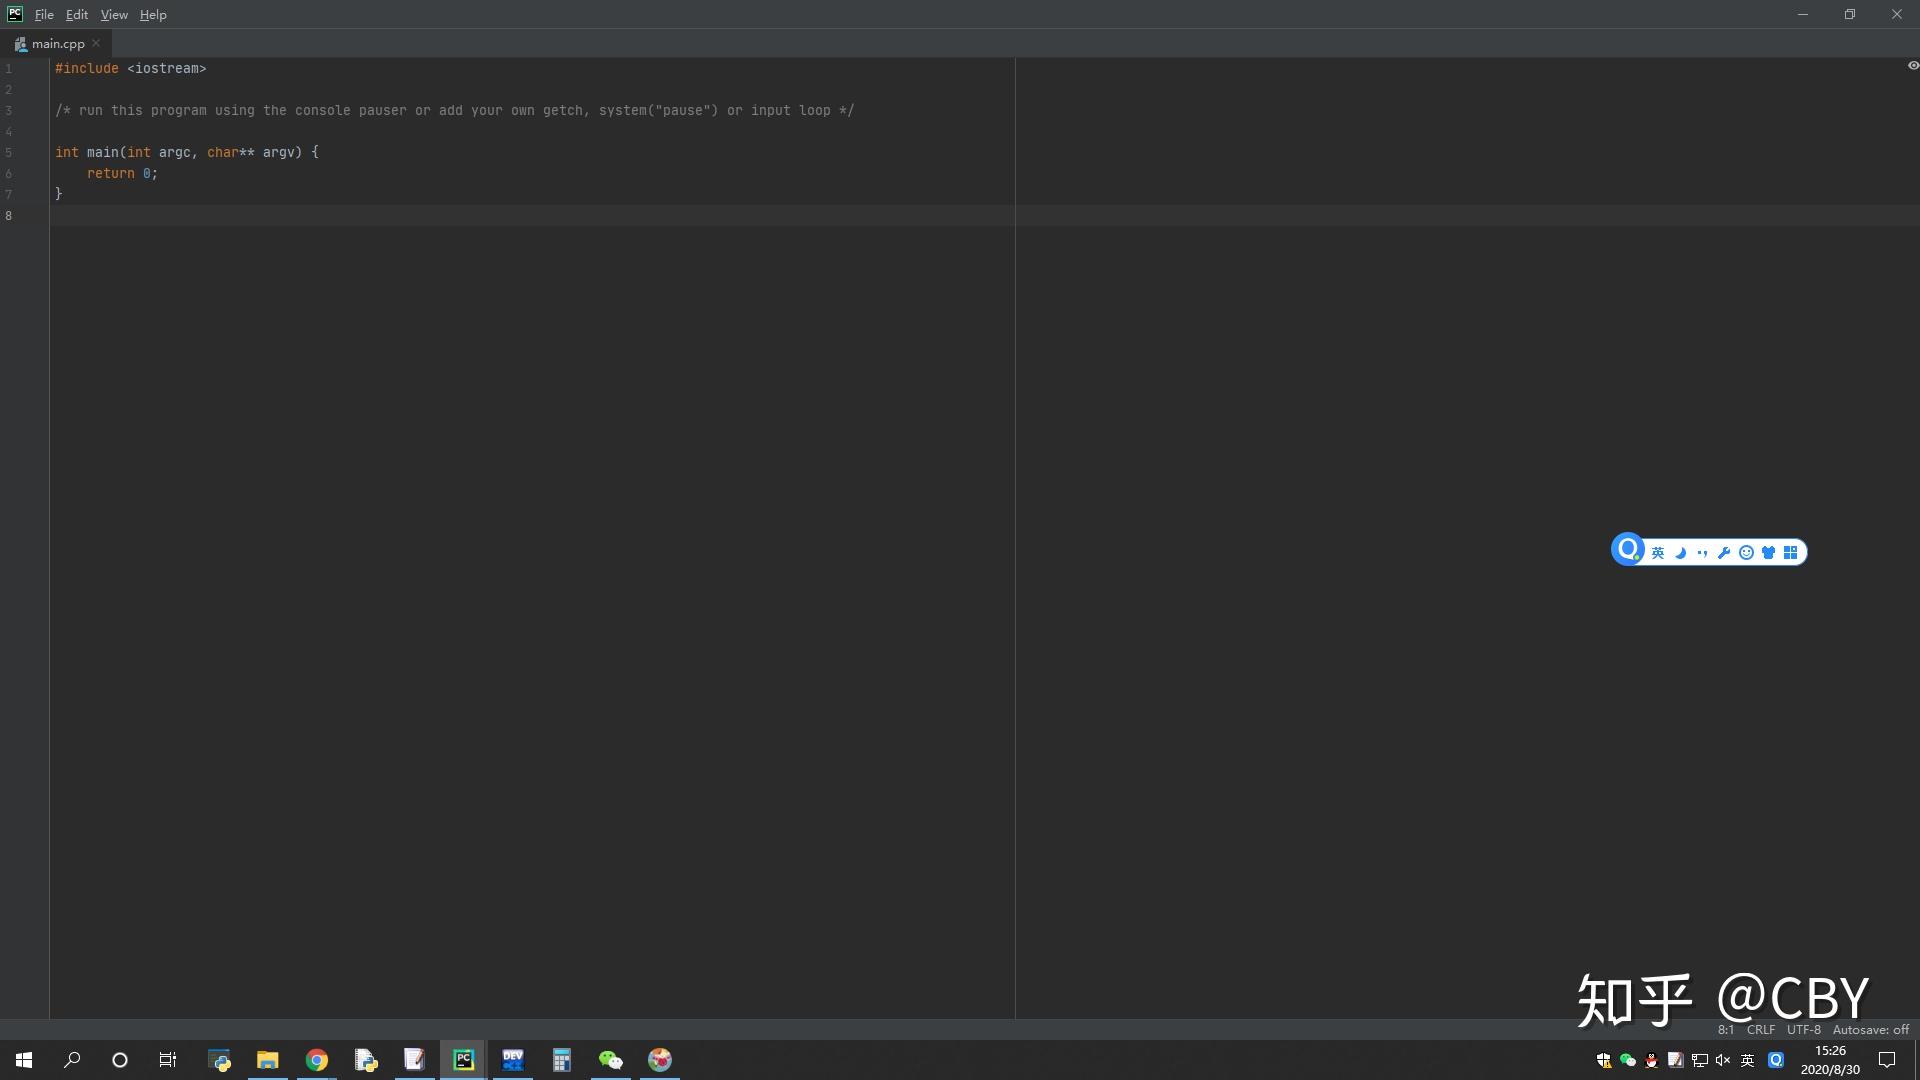Toggle Chinese/English punctuation on the input bar

point(1703,552)
